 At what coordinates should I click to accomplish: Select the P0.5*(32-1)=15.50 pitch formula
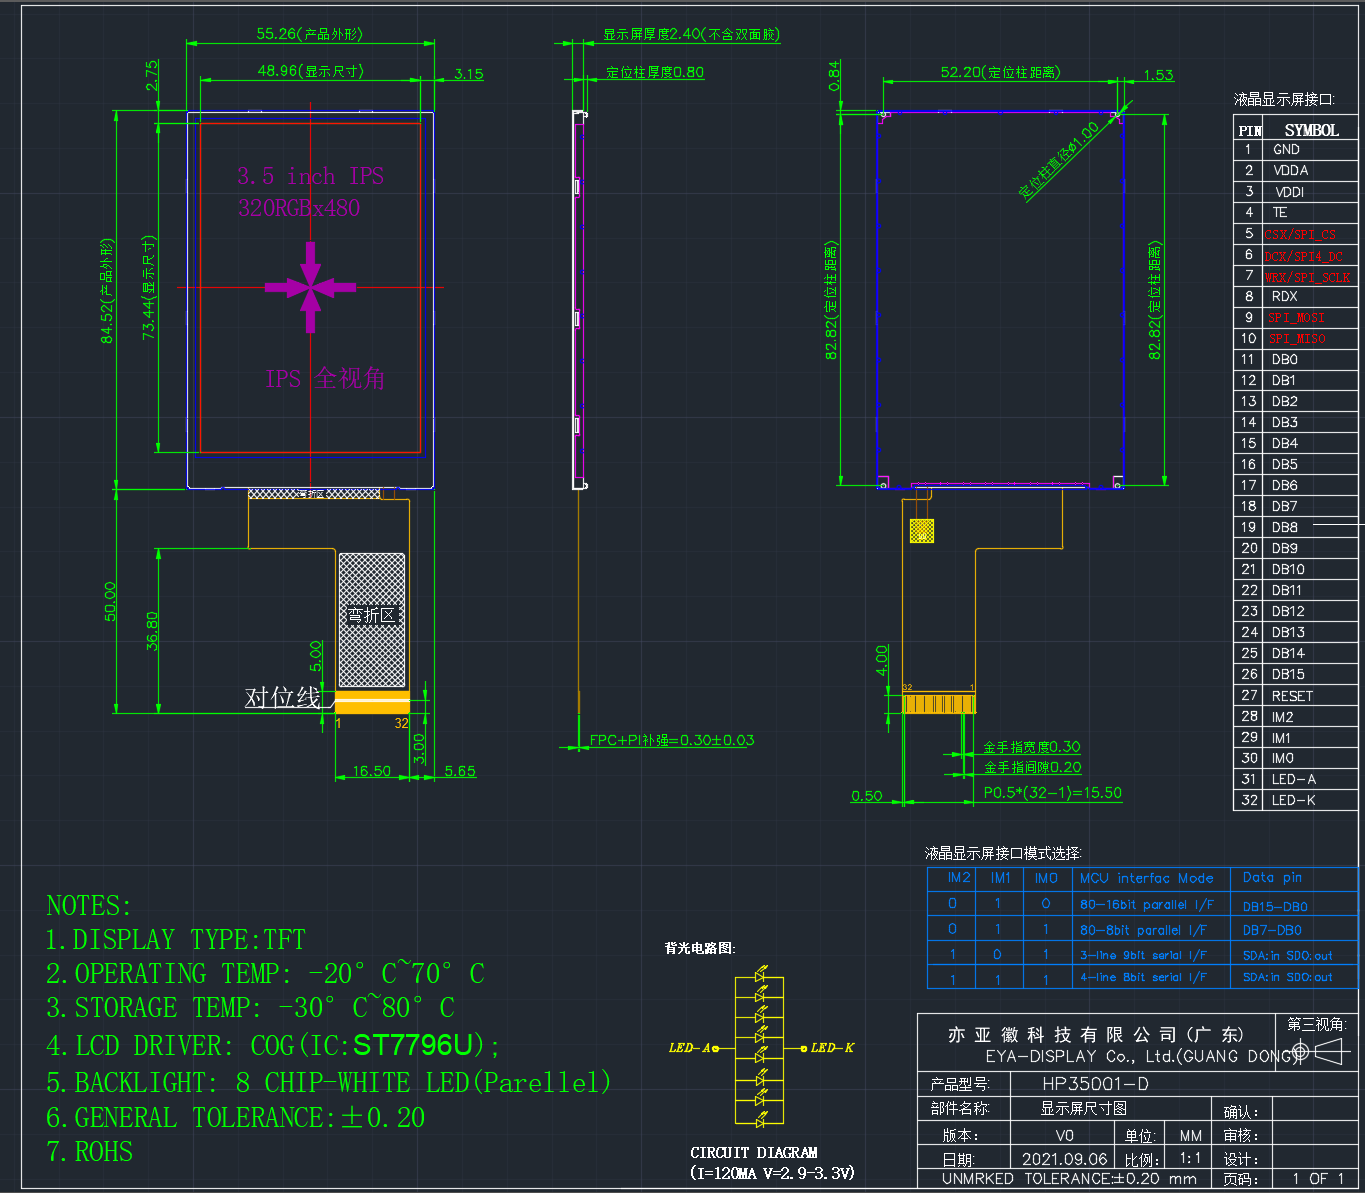click(1052, 792)
